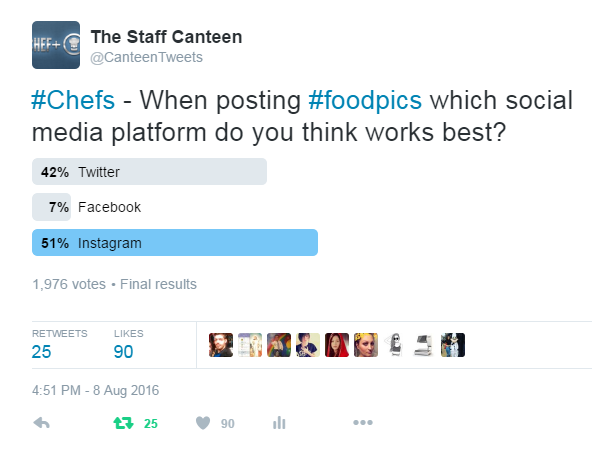Open tweet analytics bar chart icon
The width and height of the screenshot is (612, 456).
[x=280, y=423]
